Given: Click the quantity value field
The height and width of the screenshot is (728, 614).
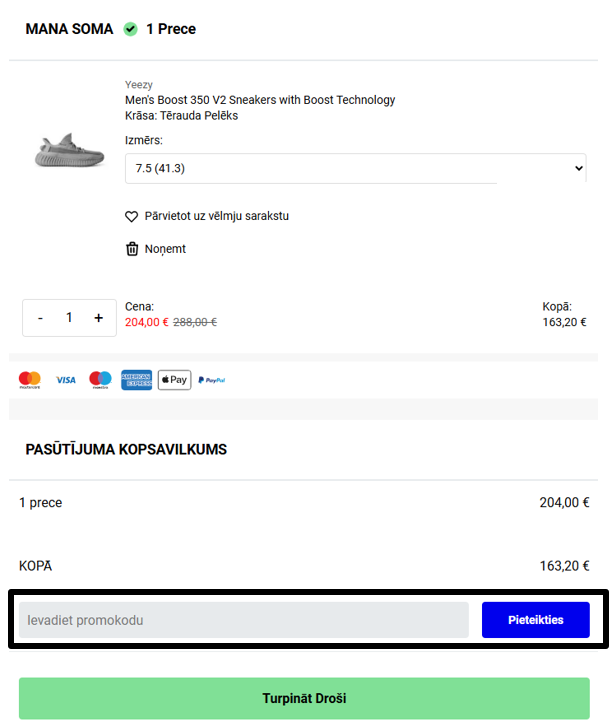Looking at the screenshot, I should point(69,318).
